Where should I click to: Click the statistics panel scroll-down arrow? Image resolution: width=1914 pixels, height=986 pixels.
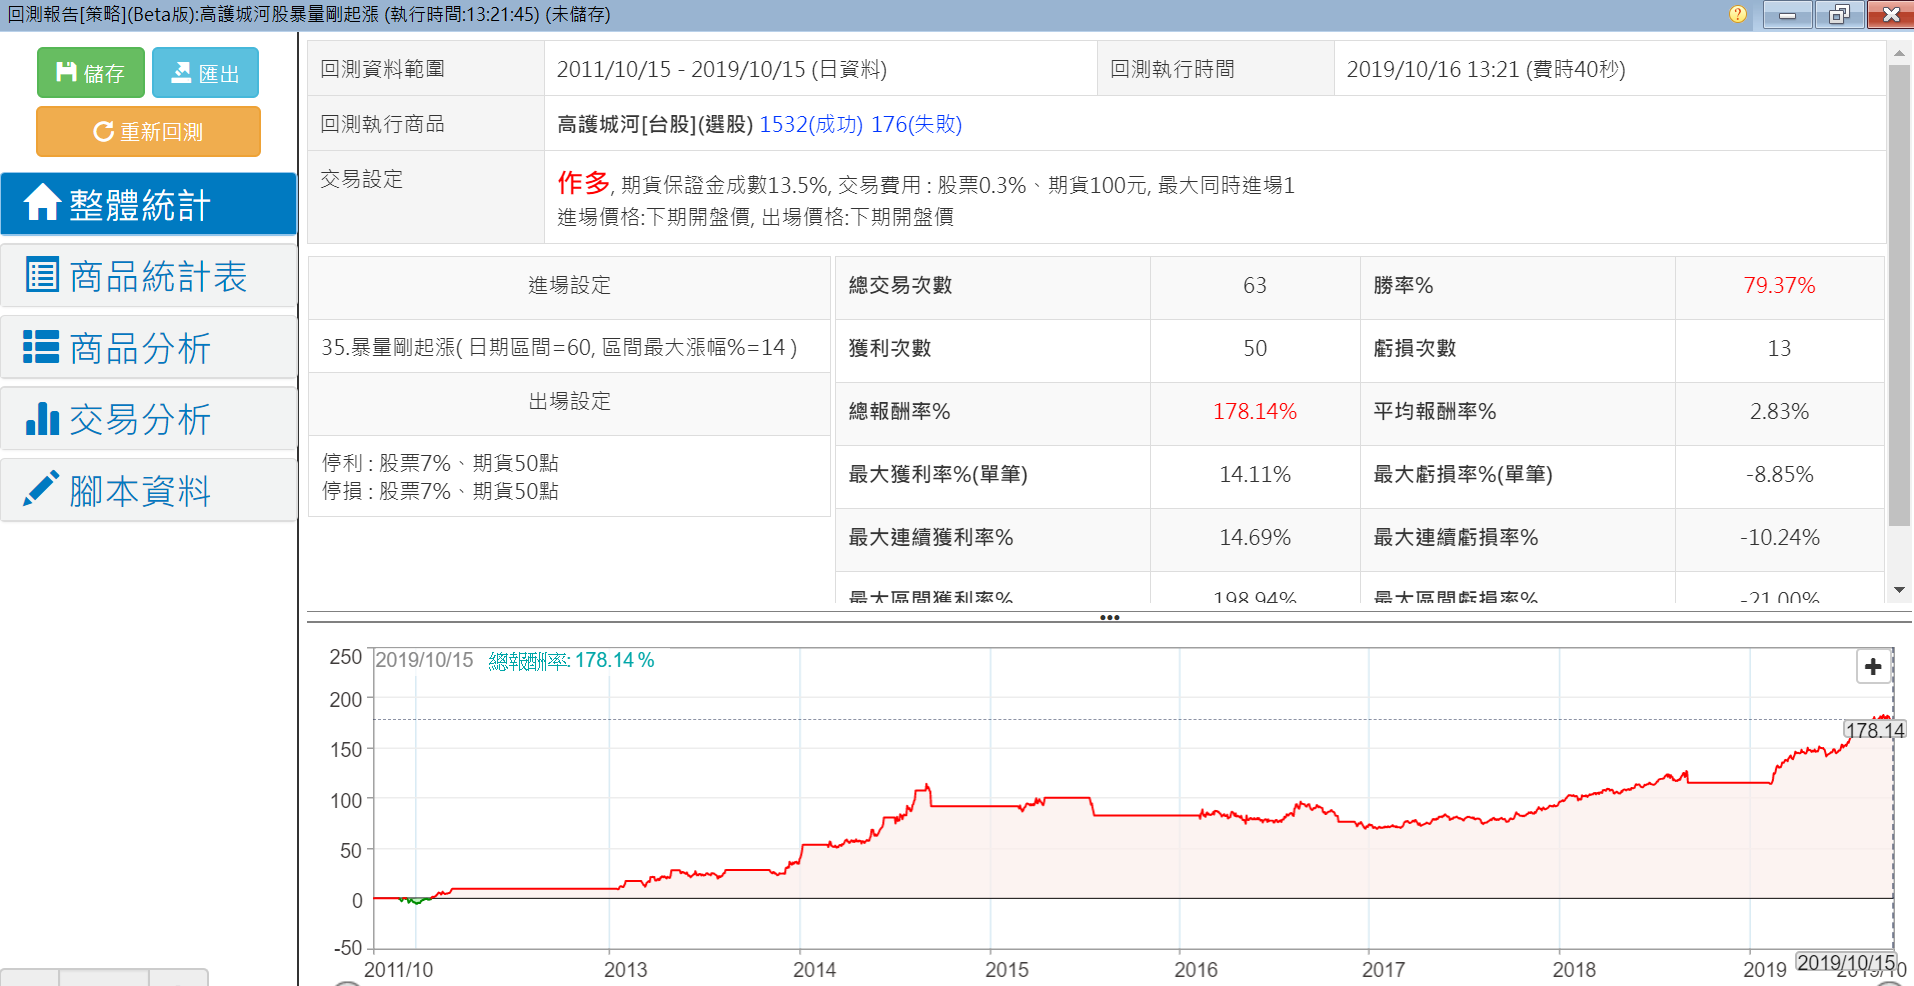1898,590
